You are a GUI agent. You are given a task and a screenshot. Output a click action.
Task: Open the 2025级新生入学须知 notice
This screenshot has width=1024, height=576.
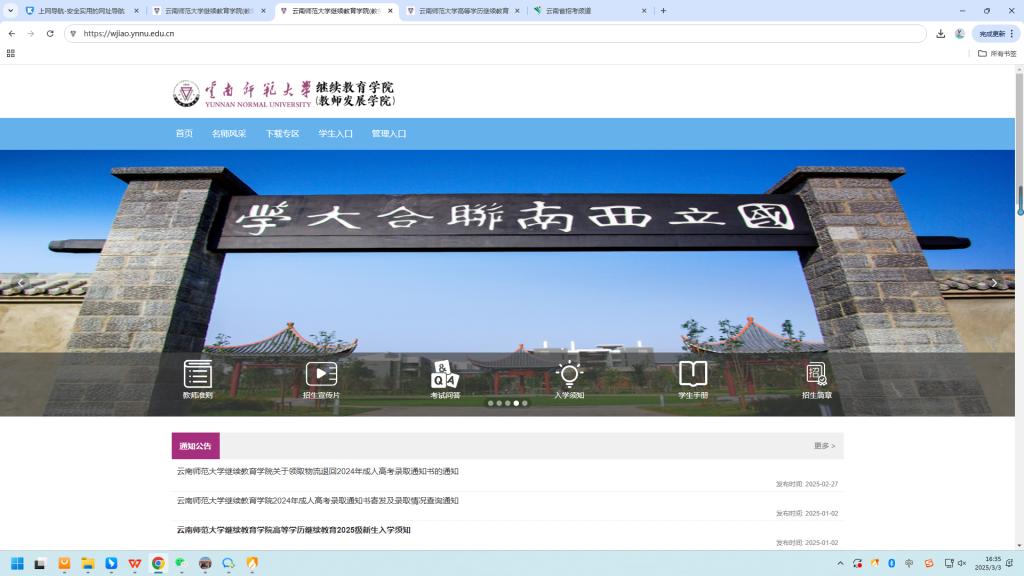coord(294,530)
